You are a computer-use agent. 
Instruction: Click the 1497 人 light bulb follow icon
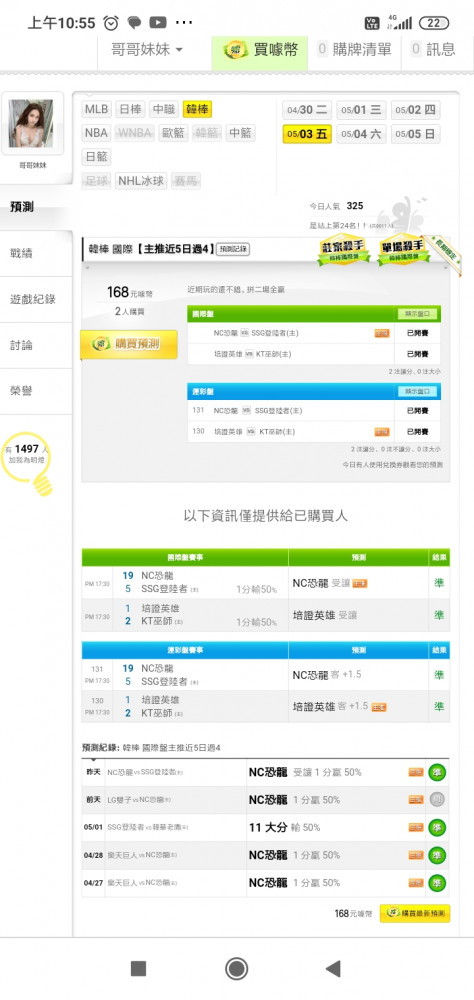pyautogui.click(x=27, y=462)
